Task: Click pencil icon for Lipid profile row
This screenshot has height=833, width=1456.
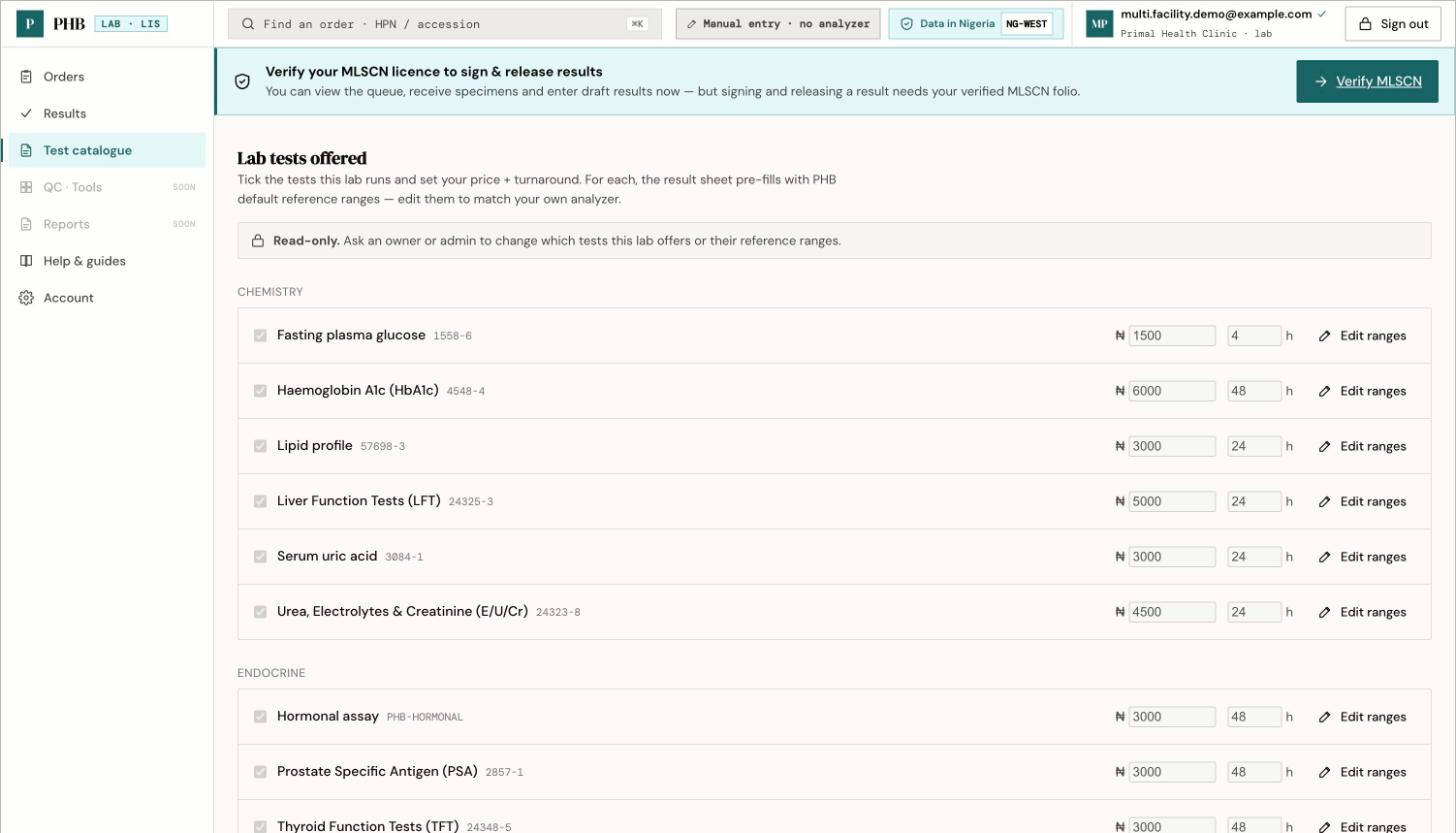Action: tap(1324, 447)
